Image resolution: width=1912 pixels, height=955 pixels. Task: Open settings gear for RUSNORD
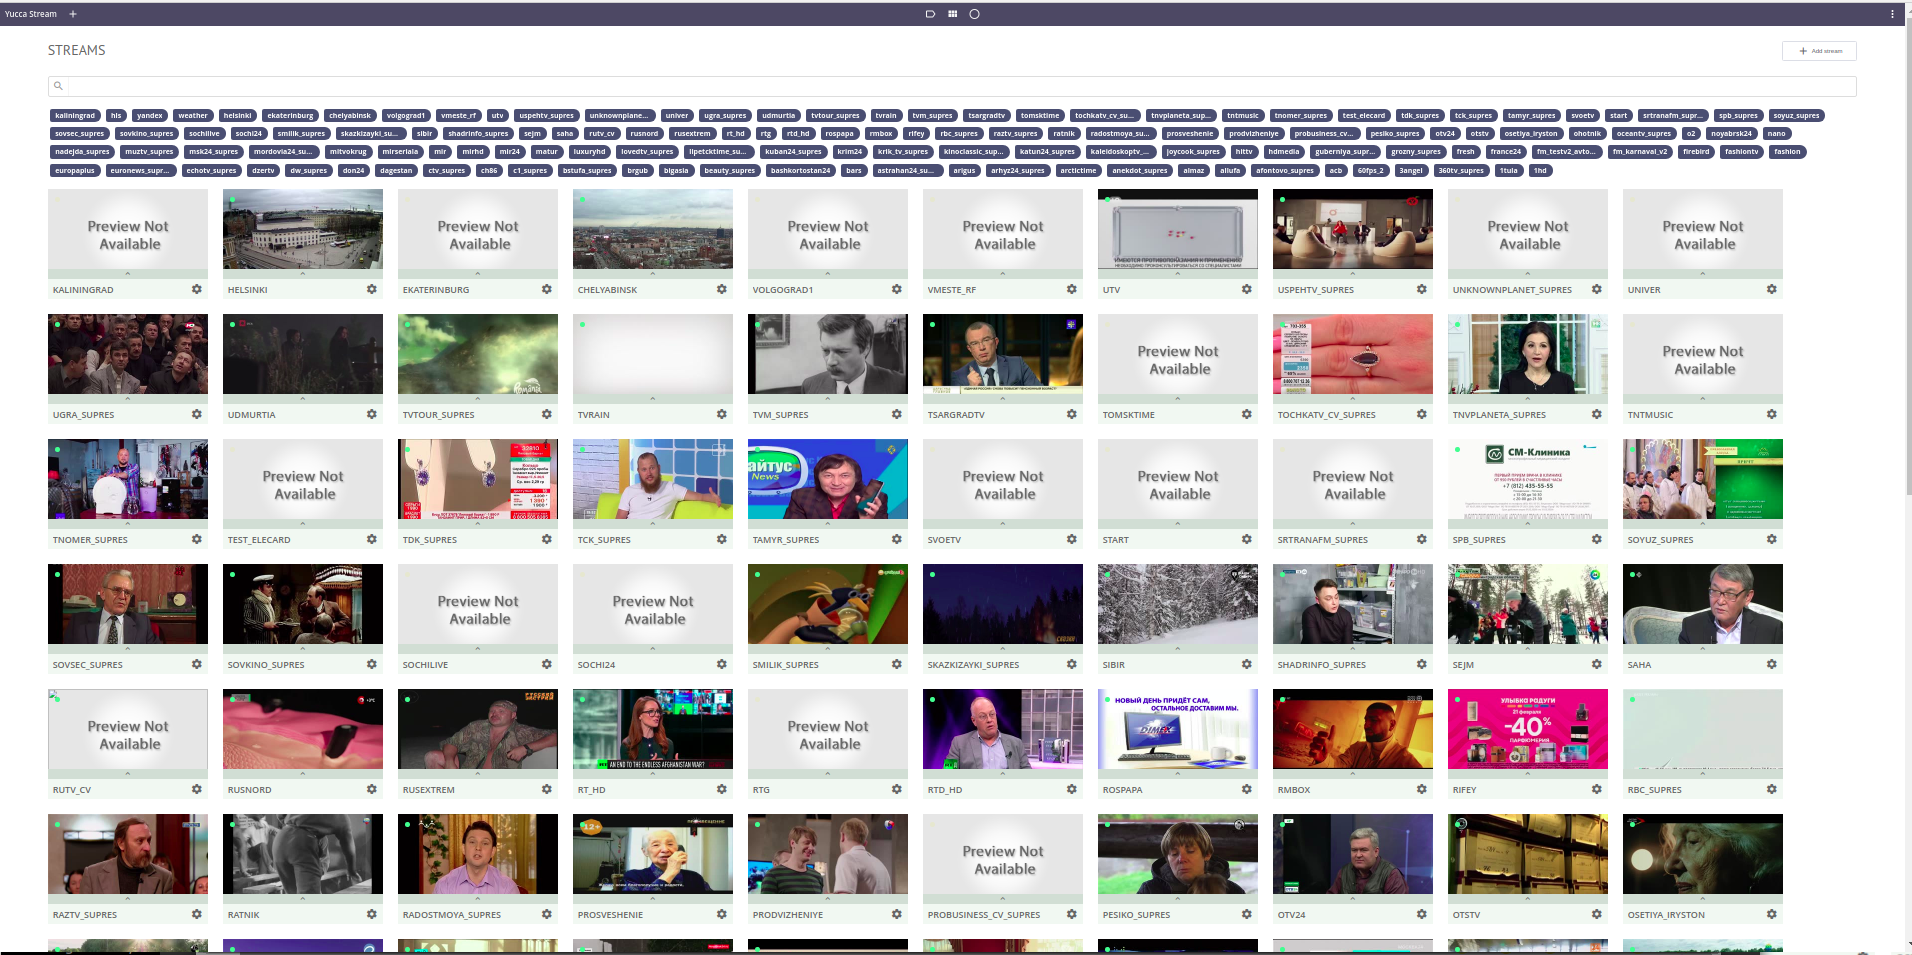tap(372, 789)
